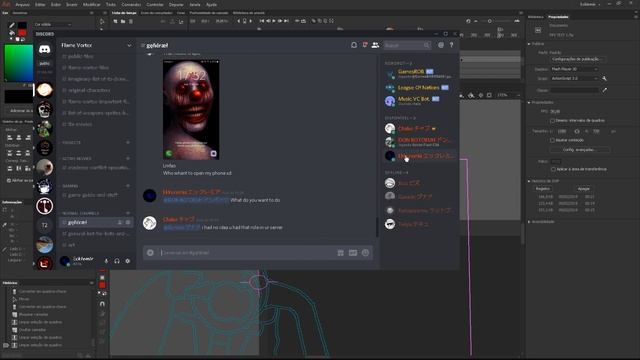Open Discord help question mark
The image size is (640, 360).
tap(451, 45)
